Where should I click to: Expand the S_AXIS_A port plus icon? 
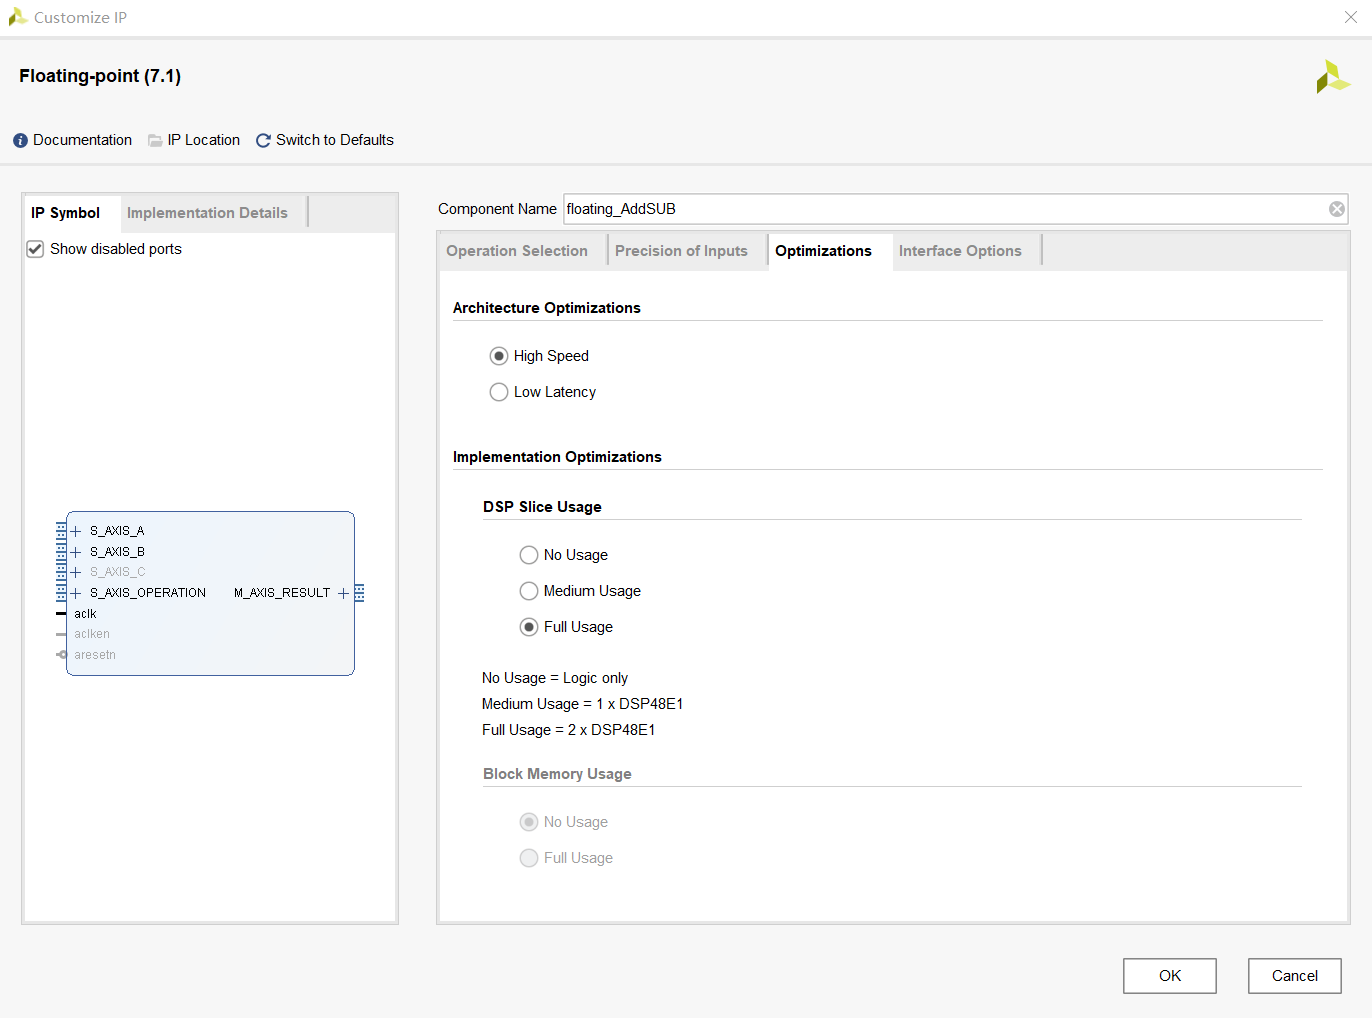pos(76,531)
